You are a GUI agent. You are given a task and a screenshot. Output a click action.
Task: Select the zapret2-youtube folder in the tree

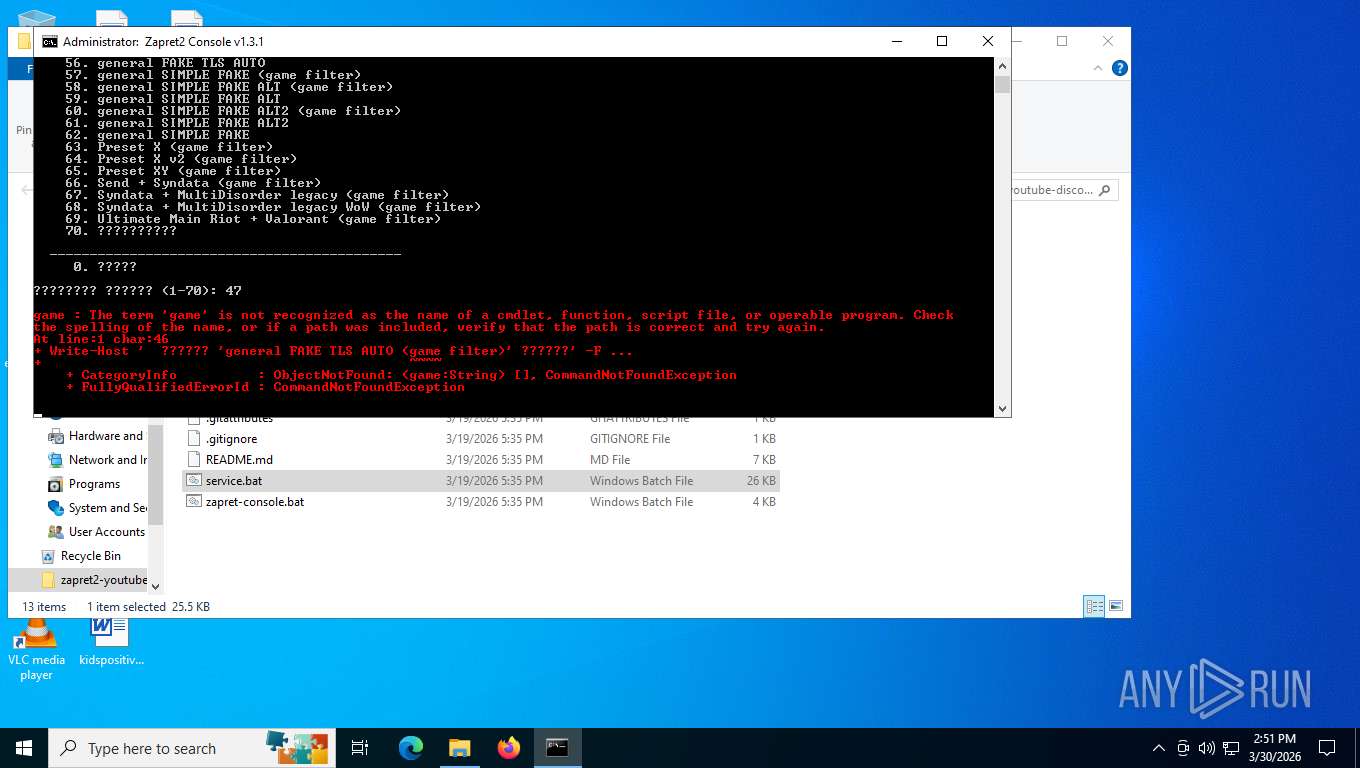[x=95, y=580]
